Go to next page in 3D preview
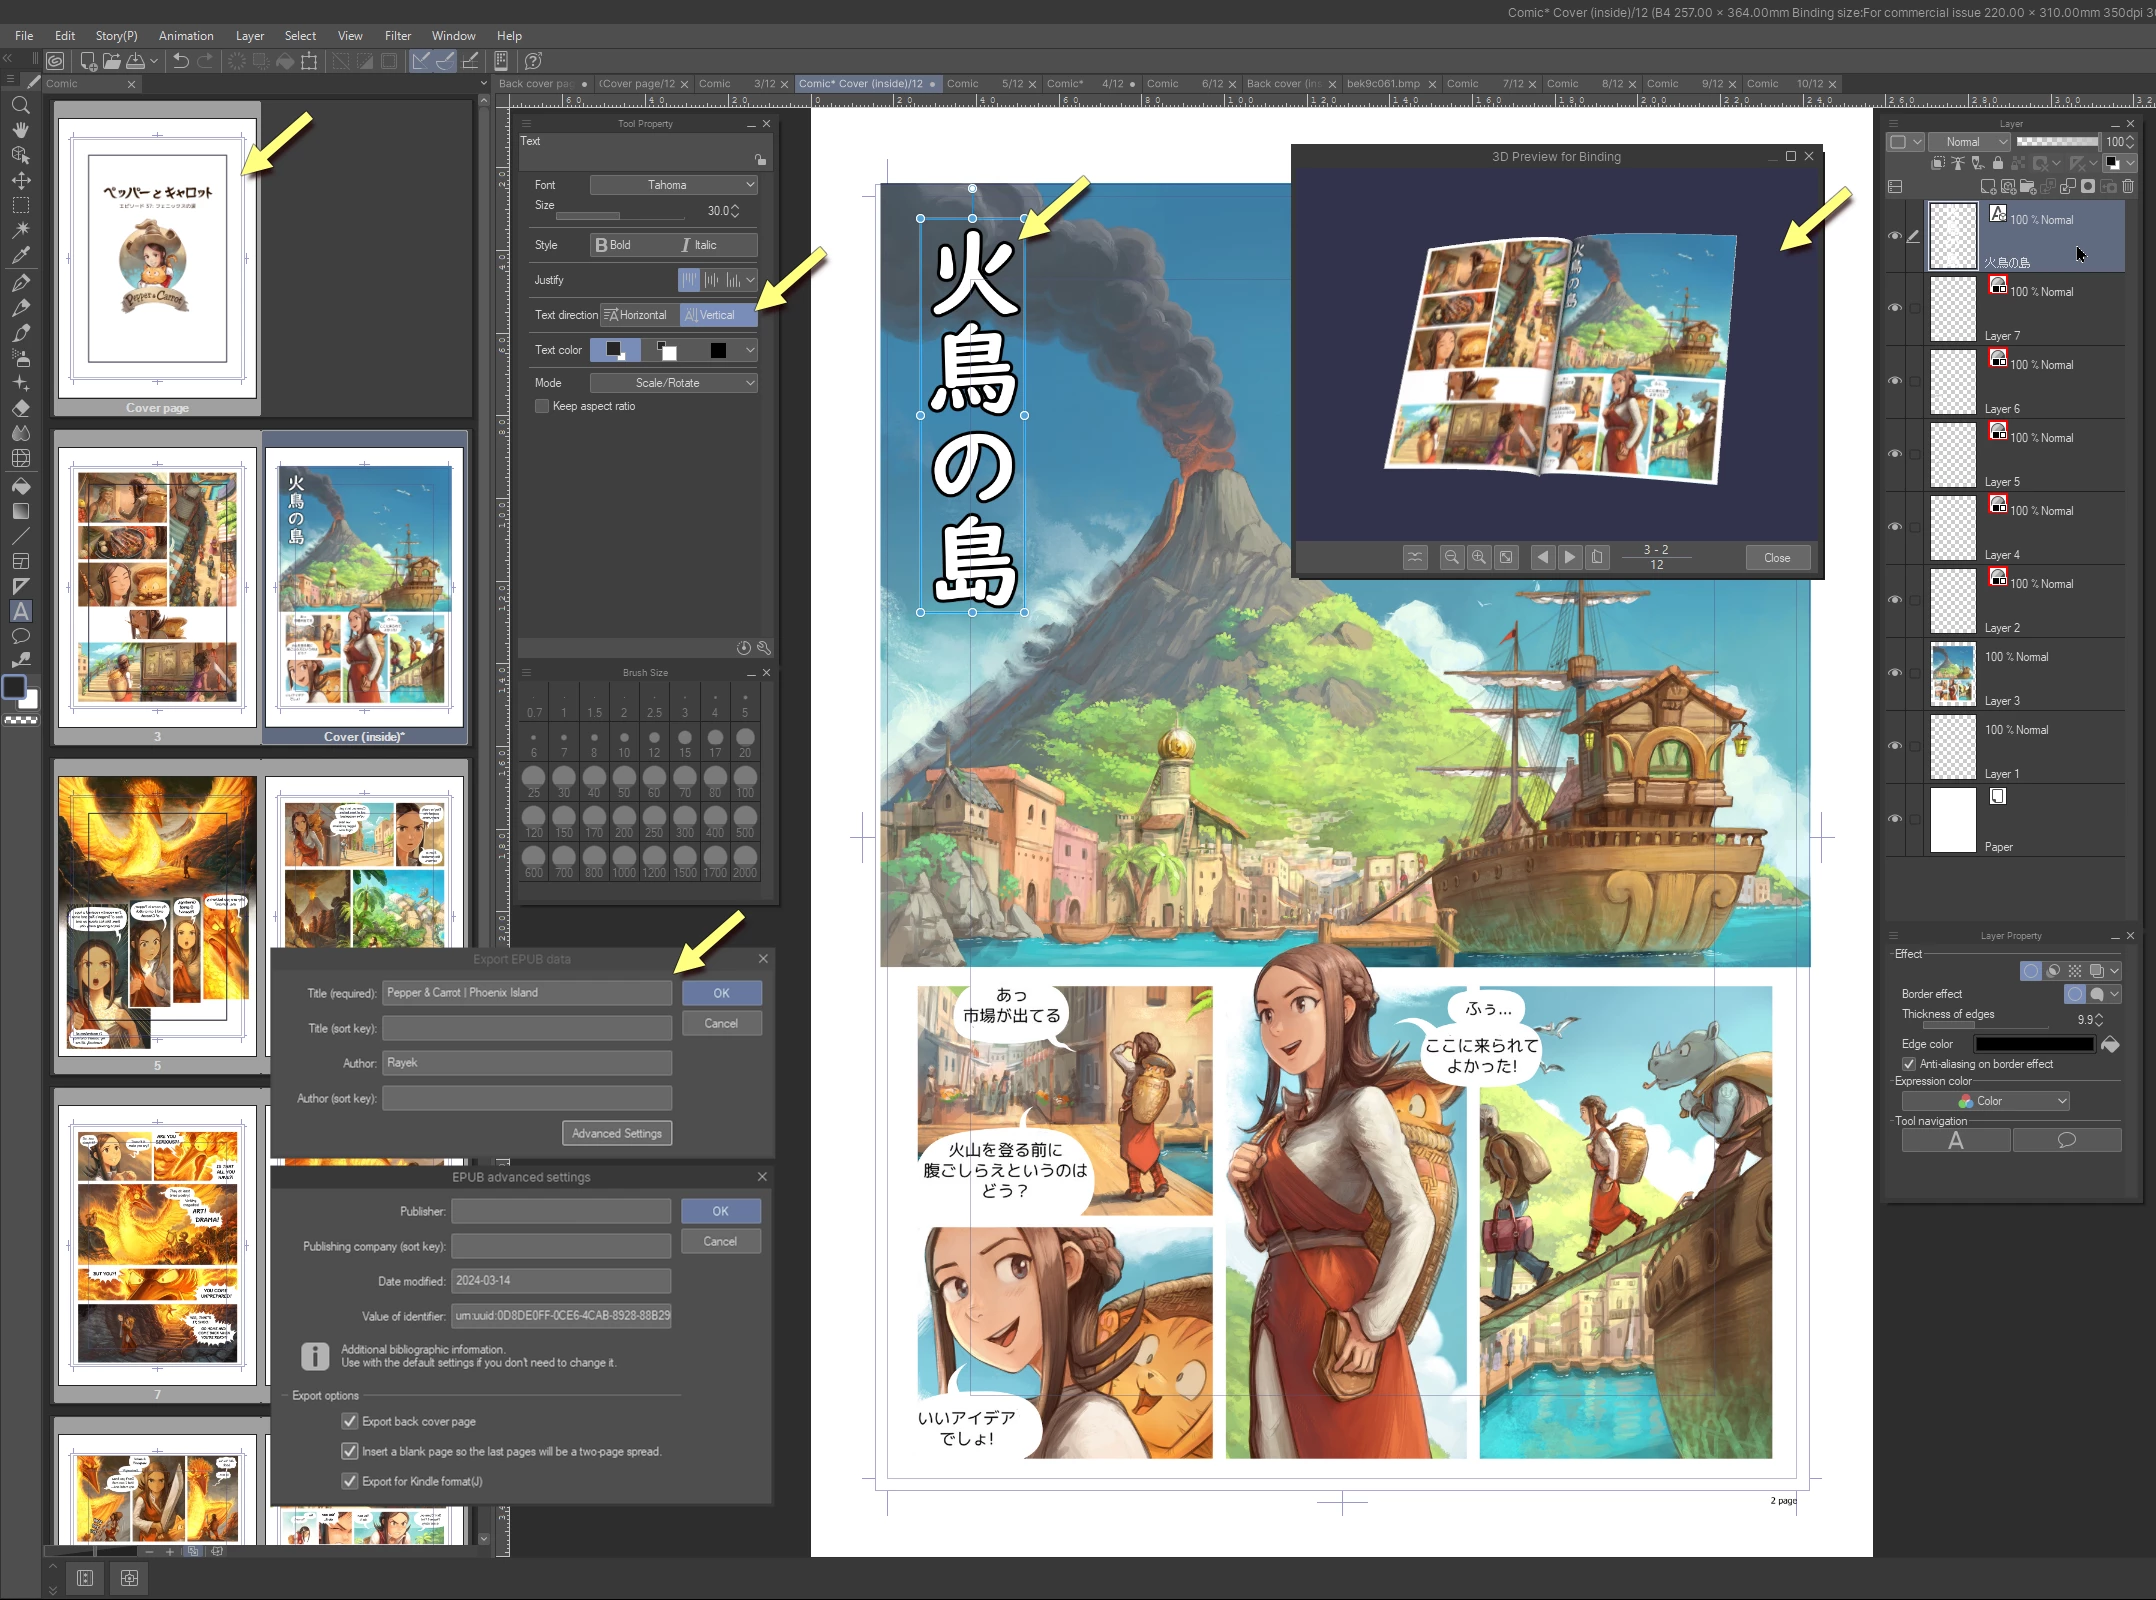 pos(1570,557)
